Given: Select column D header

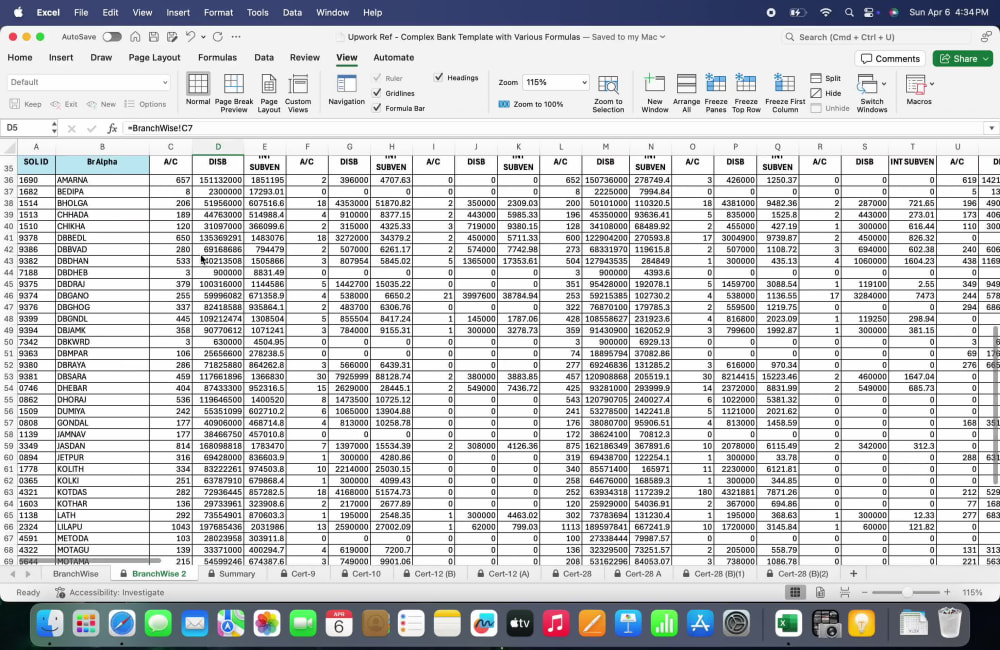Looking at the screenshot, I should (x=218, y=147).
